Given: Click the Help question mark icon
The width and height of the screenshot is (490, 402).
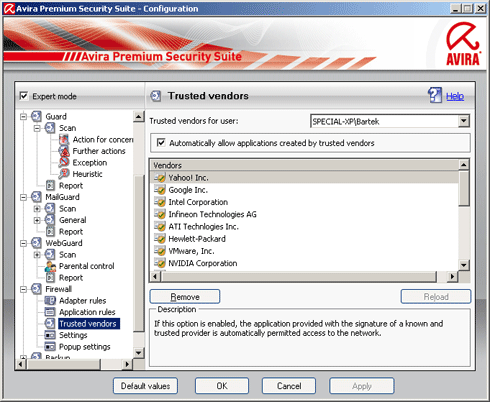Looking at the screenshot, I should click(435, 96).
